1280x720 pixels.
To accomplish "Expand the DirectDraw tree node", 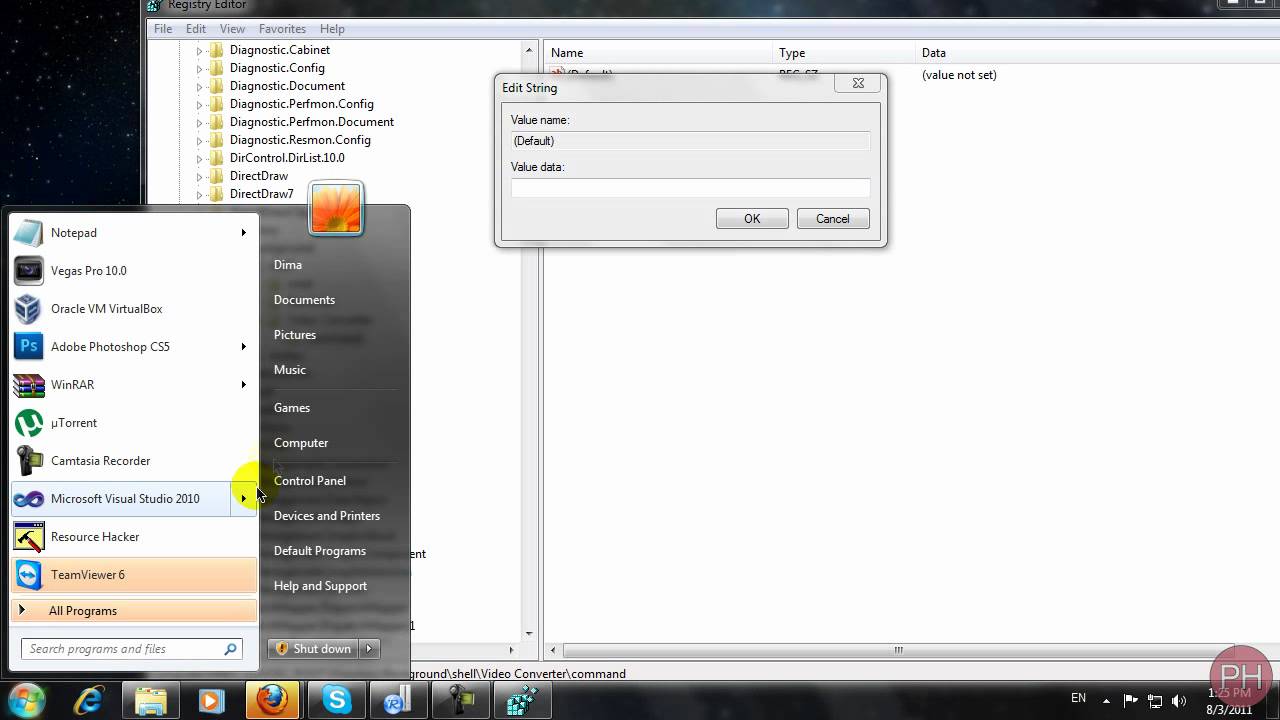I will click(199, 176).
